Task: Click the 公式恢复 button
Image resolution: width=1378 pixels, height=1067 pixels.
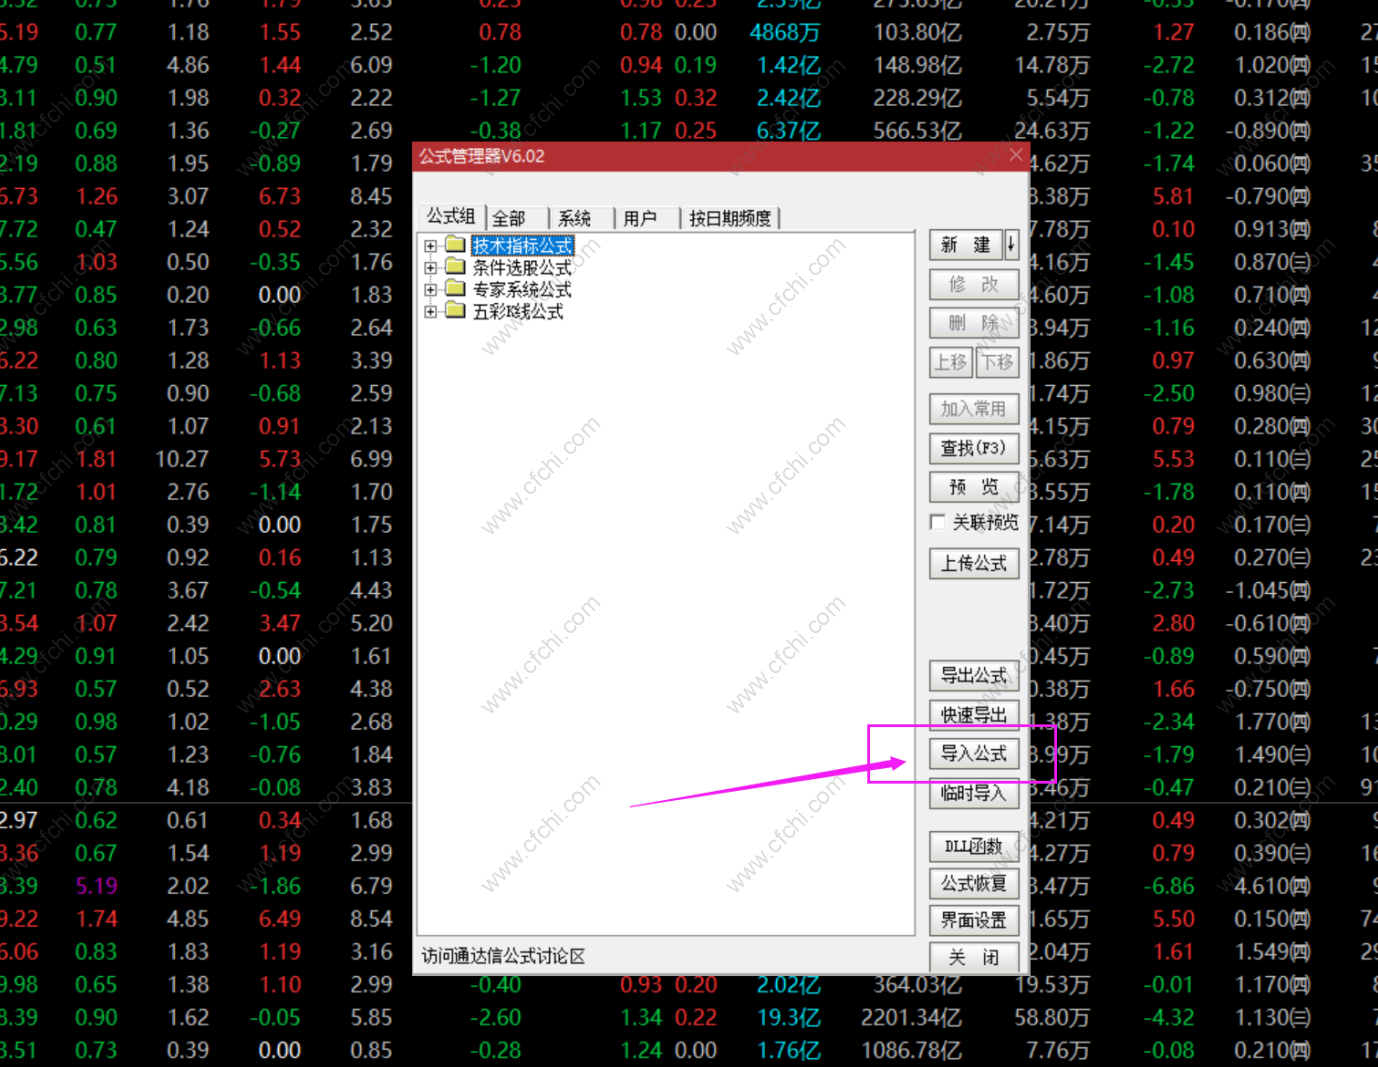Action: [x=974, y=884]
